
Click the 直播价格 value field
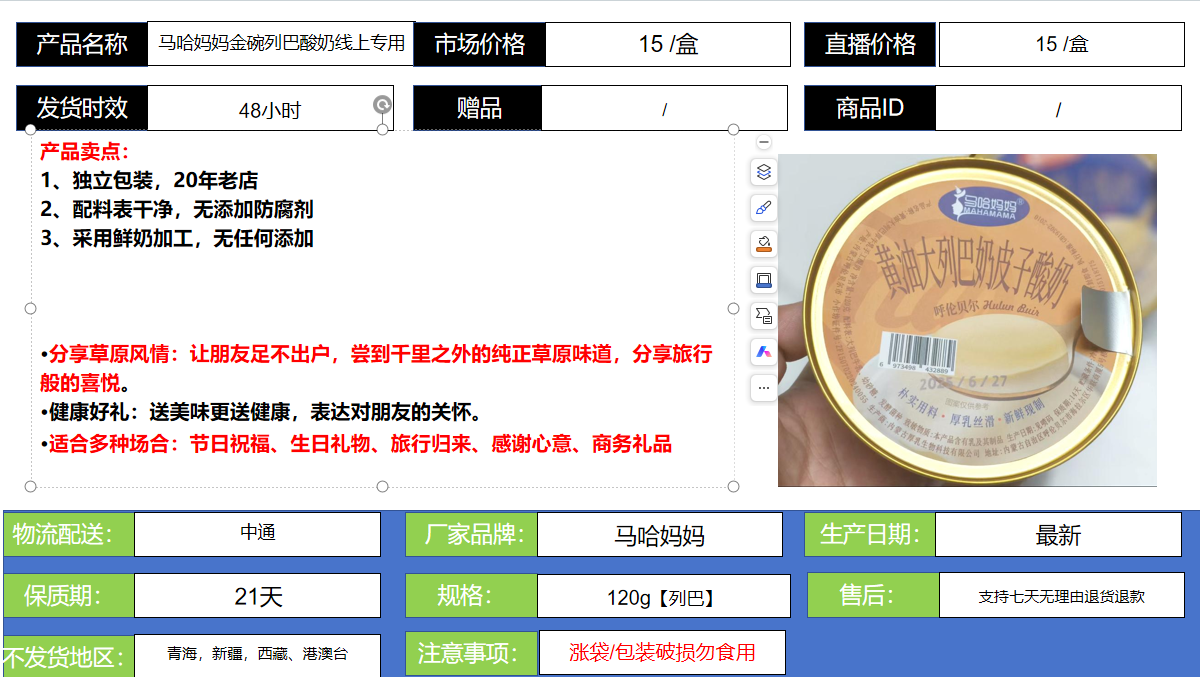pos(1061,44)
